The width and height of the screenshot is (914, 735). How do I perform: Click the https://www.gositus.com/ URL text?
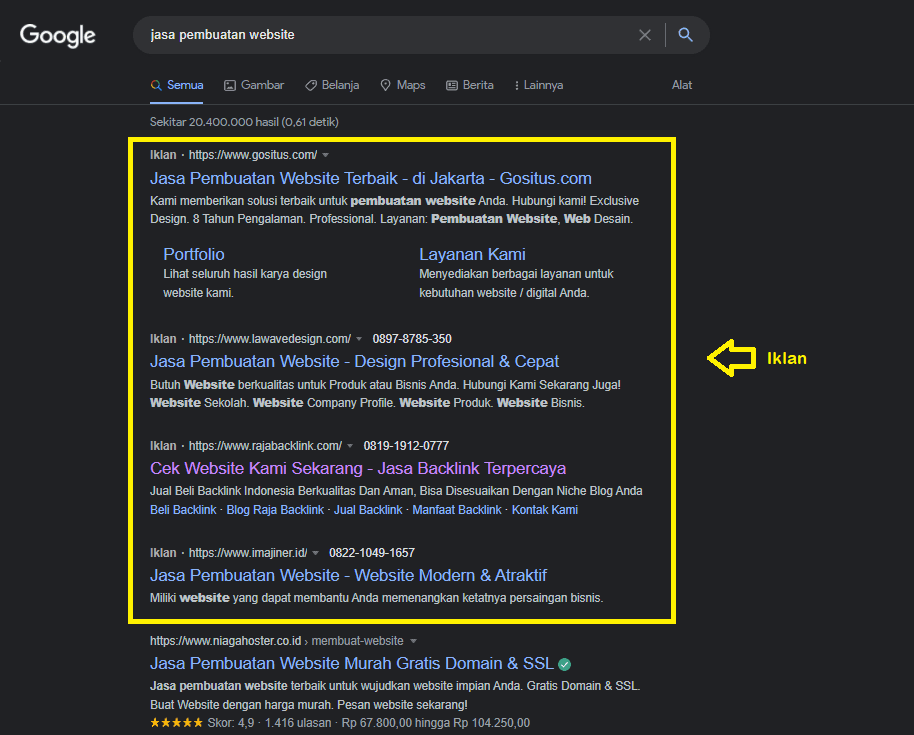coord(253,155)
